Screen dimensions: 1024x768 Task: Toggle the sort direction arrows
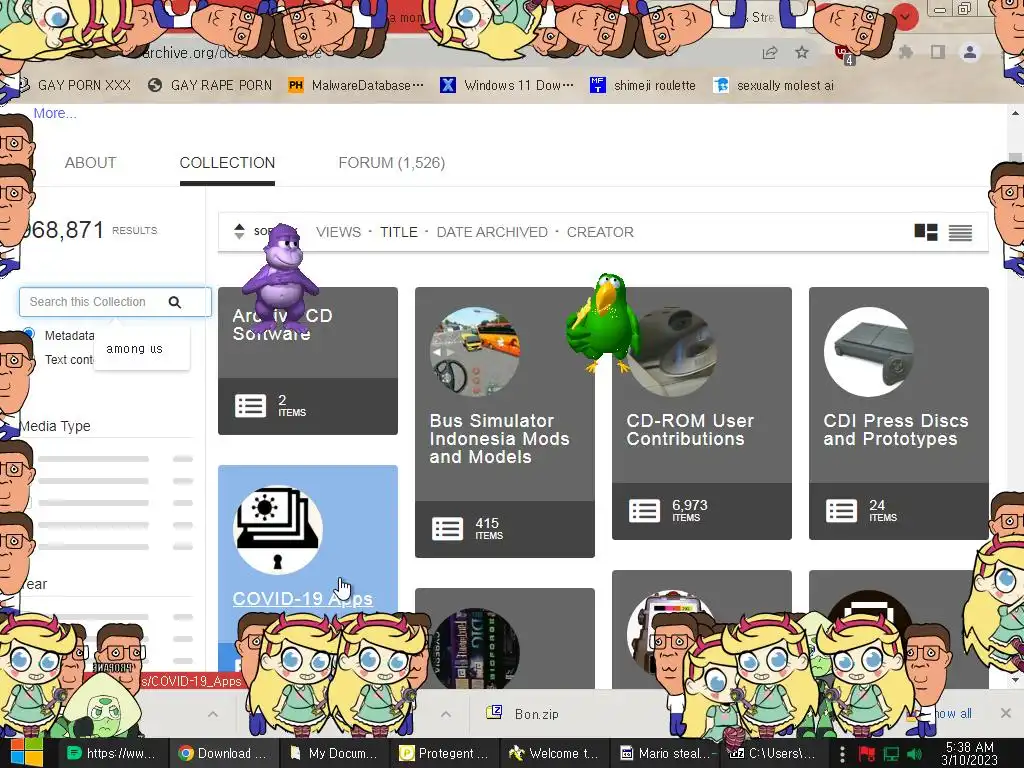tap(239, 231)
